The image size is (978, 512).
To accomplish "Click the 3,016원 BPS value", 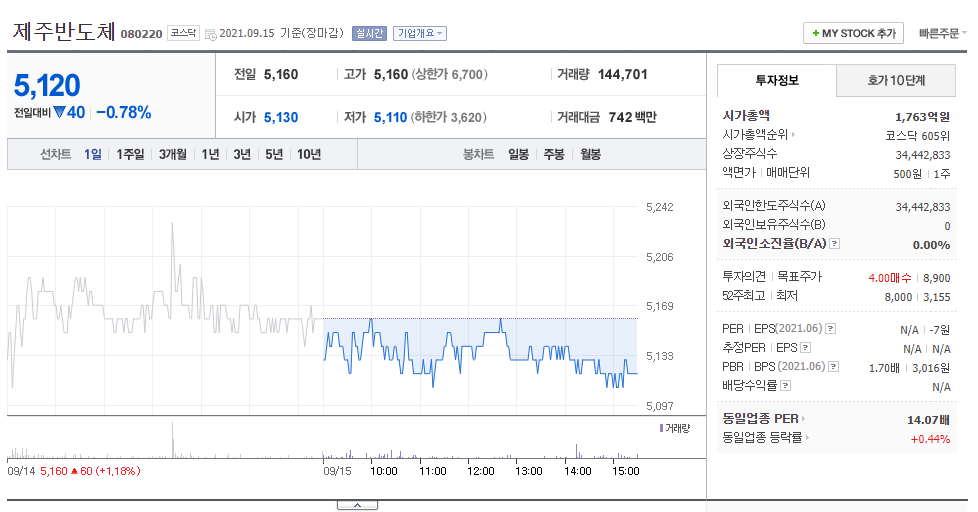I will coord(931,368).
